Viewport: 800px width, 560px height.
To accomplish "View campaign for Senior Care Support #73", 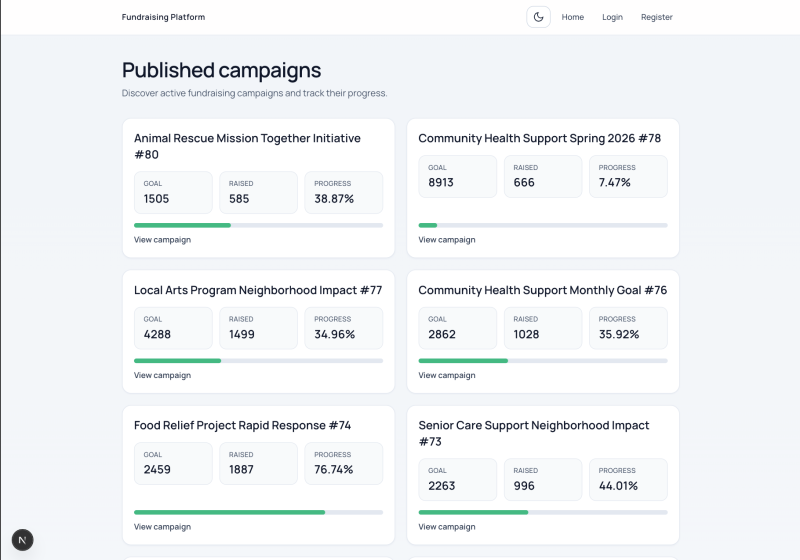I will coord(447,527).
